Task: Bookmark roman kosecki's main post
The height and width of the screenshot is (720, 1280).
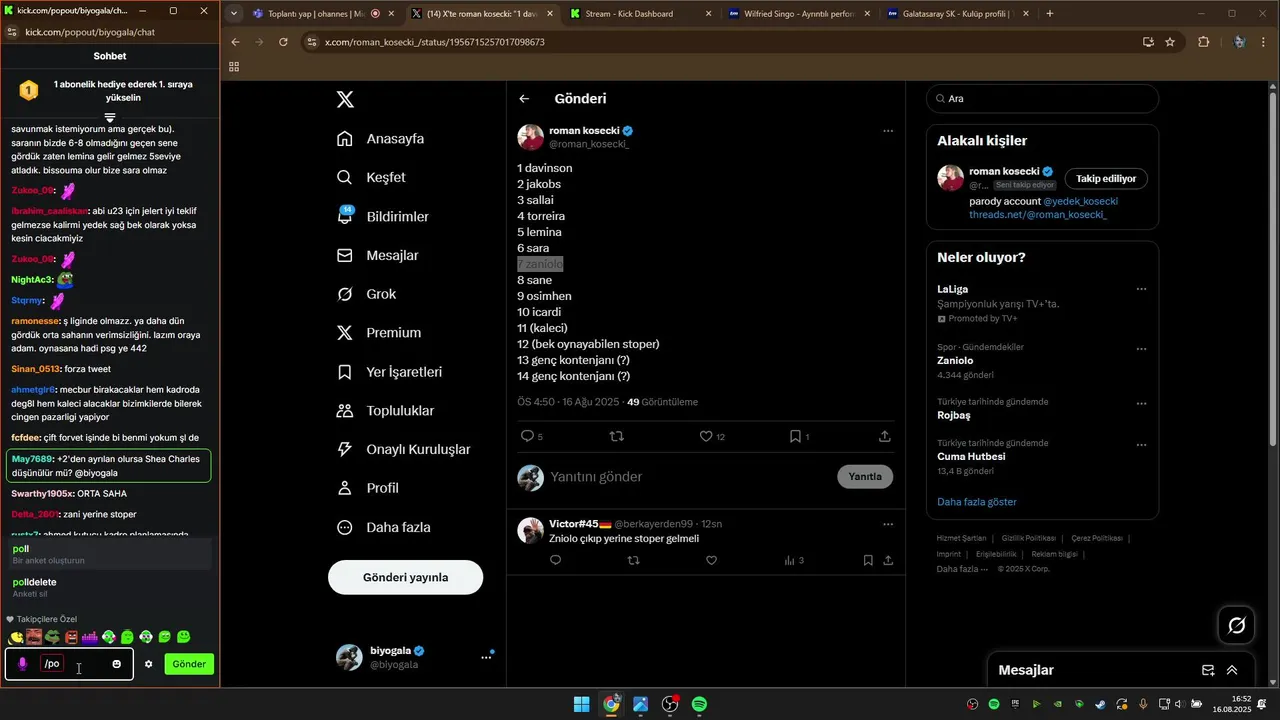Action: pyautogui.click(x=795, y=436)
